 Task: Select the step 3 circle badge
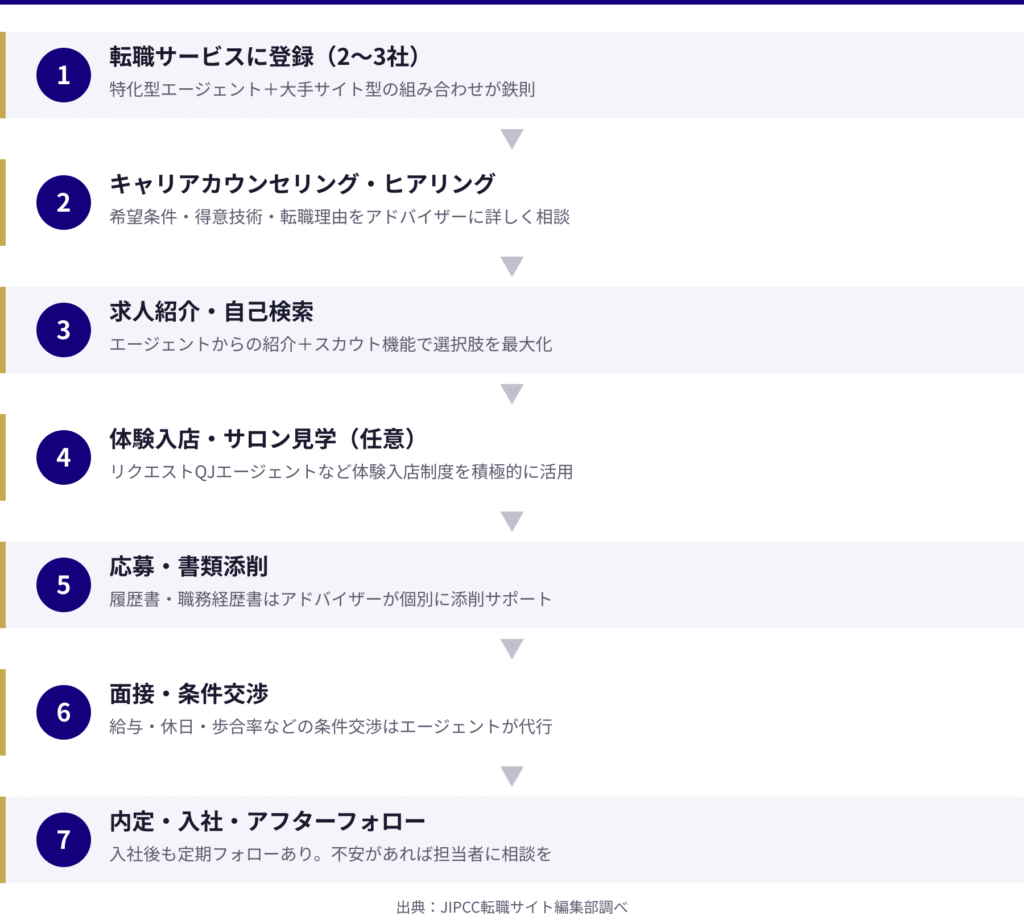click(64, 330)
